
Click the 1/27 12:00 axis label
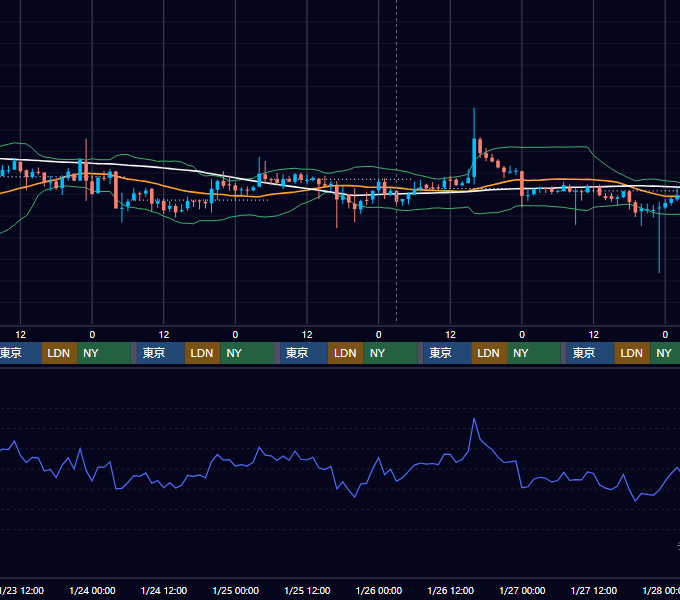[594, 590]
